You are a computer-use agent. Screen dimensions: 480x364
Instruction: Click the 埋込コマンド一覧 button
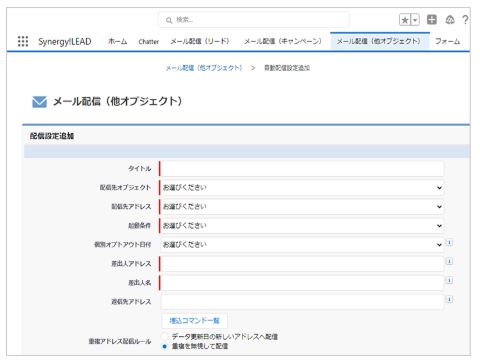(194, 321)
